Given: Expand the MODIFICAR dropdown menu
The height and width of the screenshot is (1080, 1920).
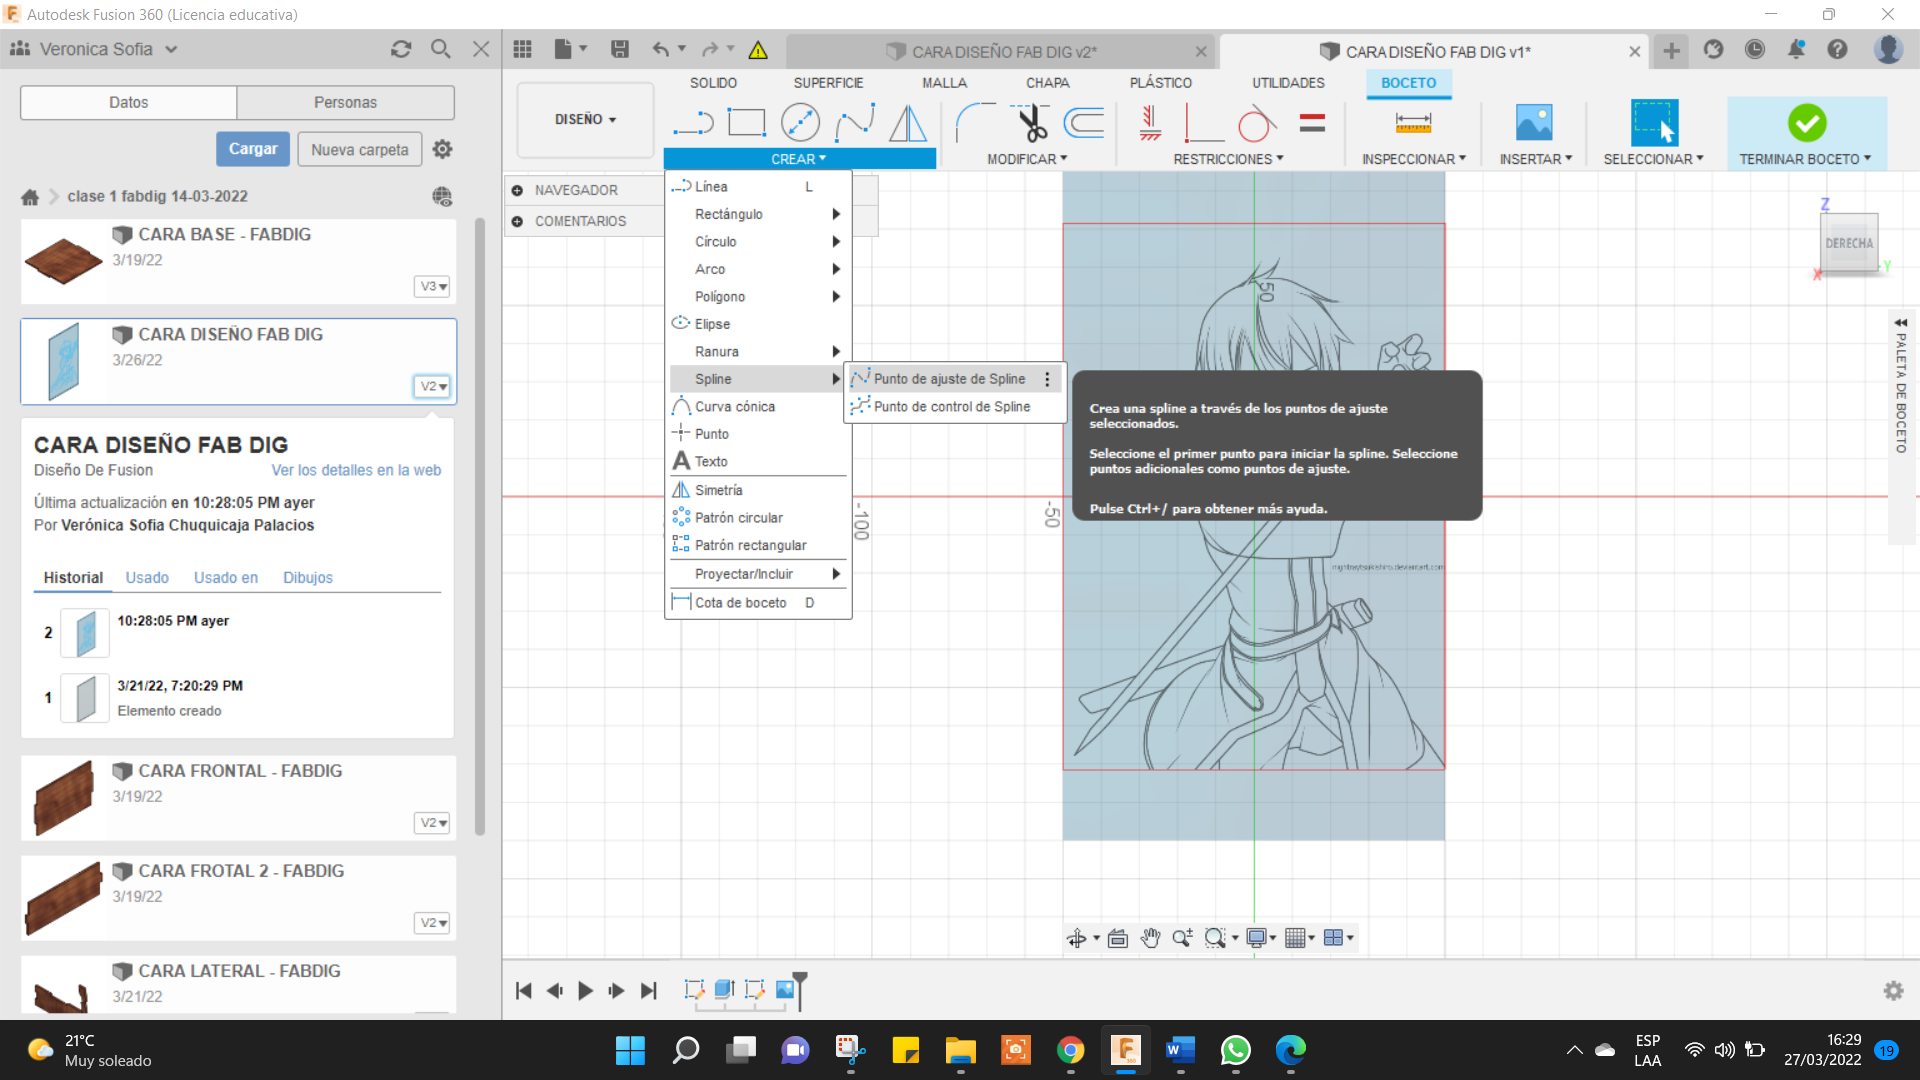Looking at the screenshot, I should tap(1027, 159).
